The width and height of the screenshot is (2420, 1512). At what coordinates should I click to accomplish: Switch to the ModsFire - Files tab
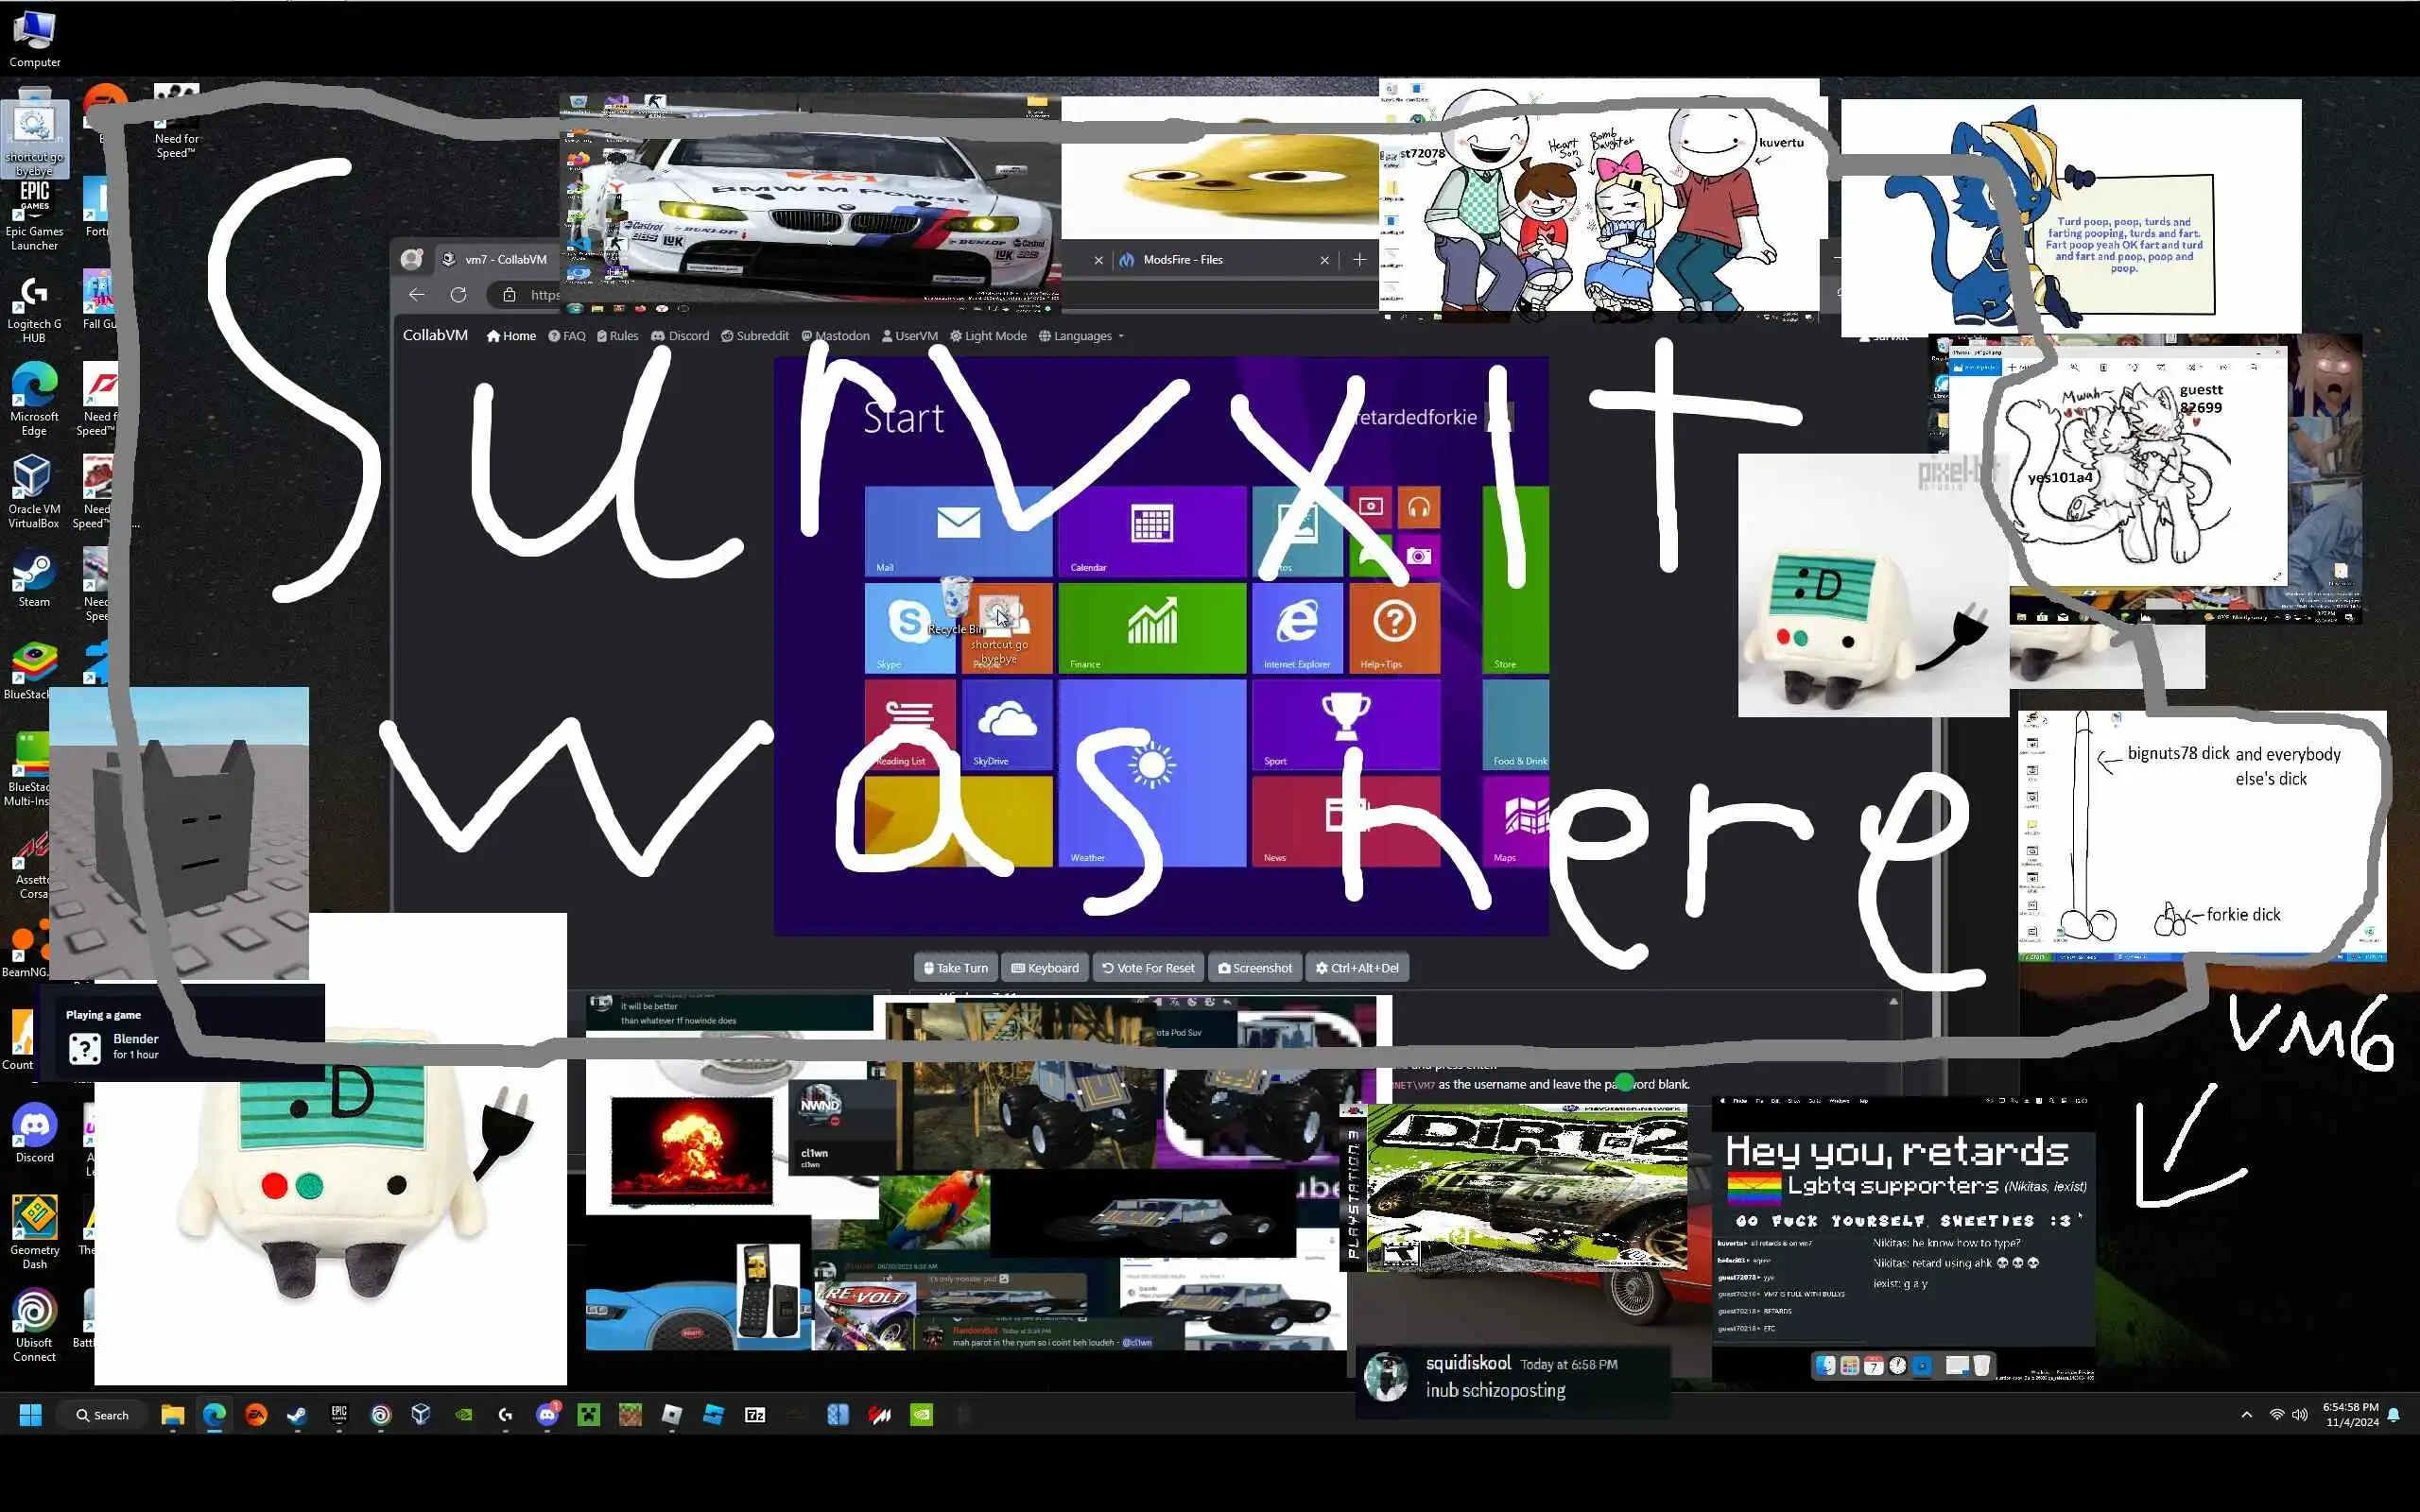point(1183,260)
